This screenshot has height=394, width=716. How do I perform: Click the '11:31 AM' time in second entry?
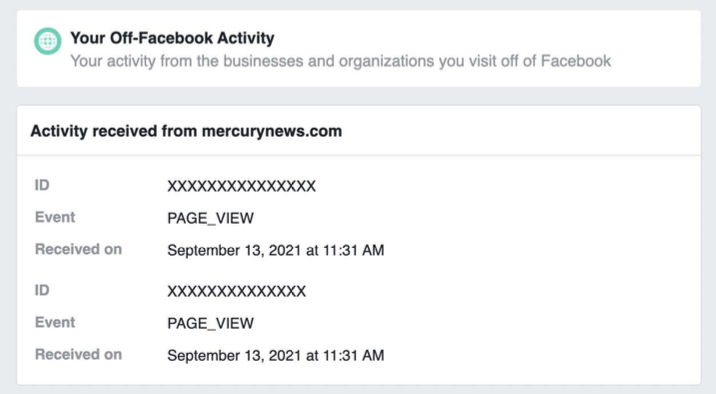click(x=353, y=355)
